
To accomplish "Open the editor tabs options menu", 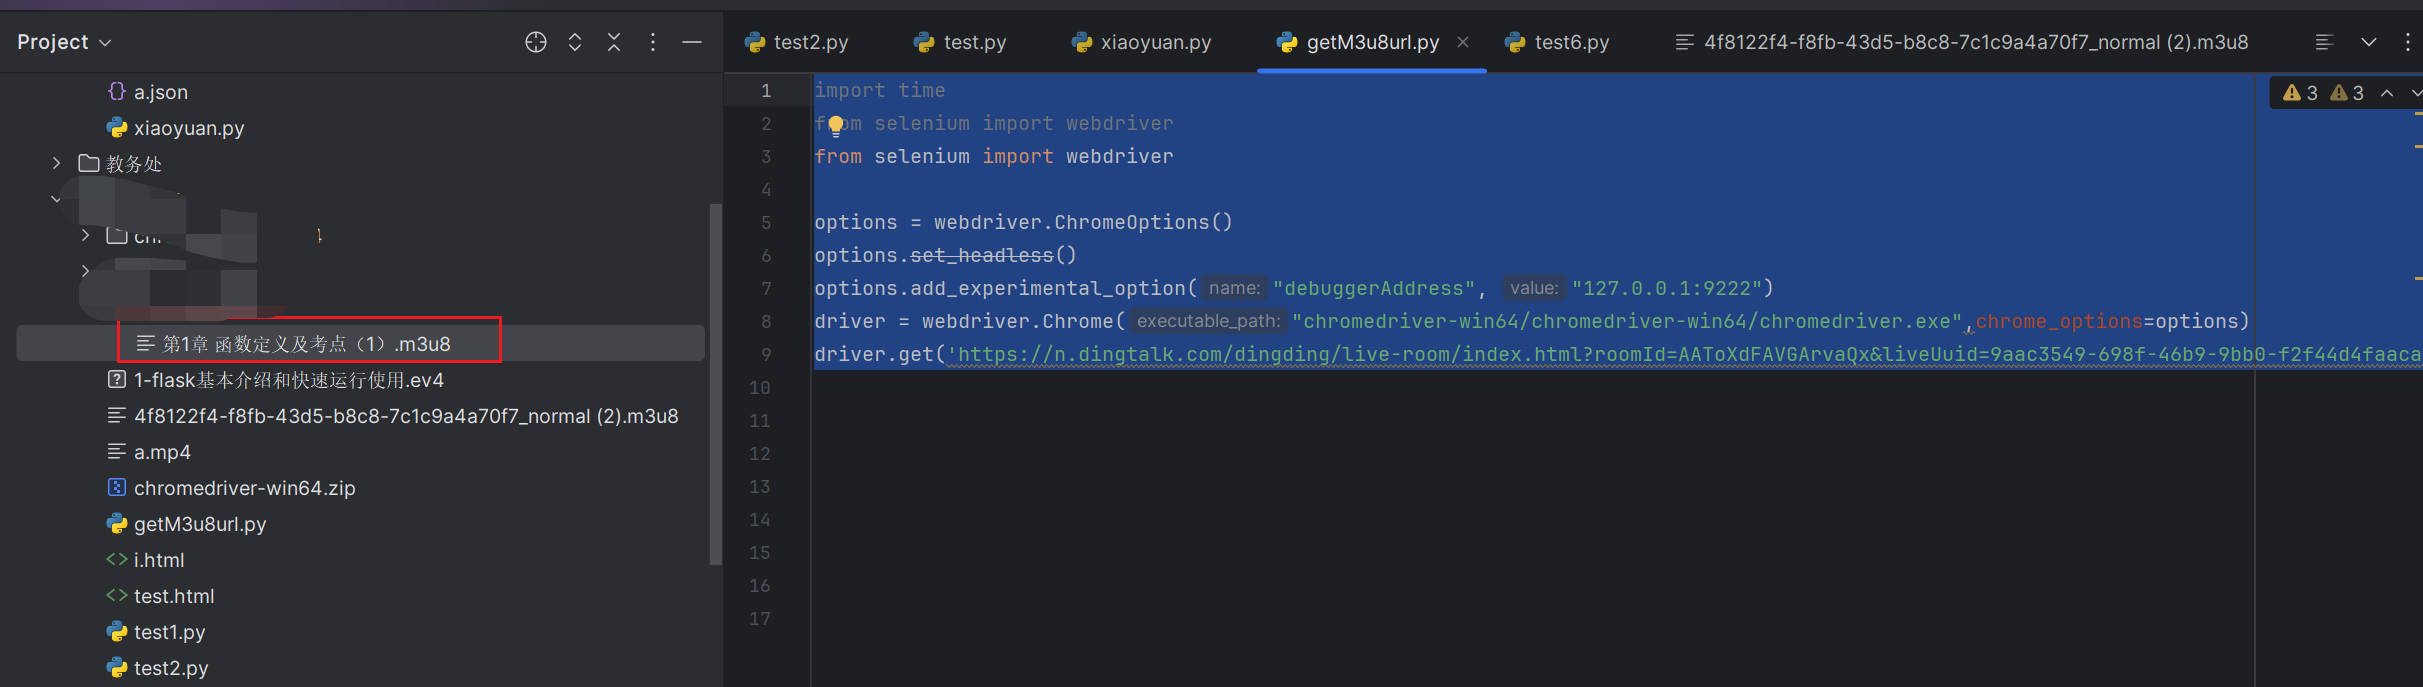I will pyautogui.click(x=2408, y=42).
